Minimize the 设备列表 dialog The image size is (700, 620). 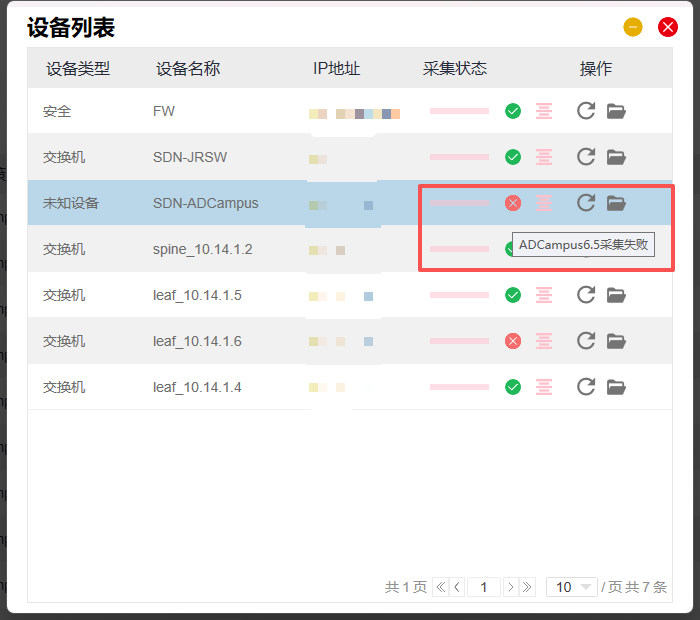pyautogui.click(x=633, y=27)
